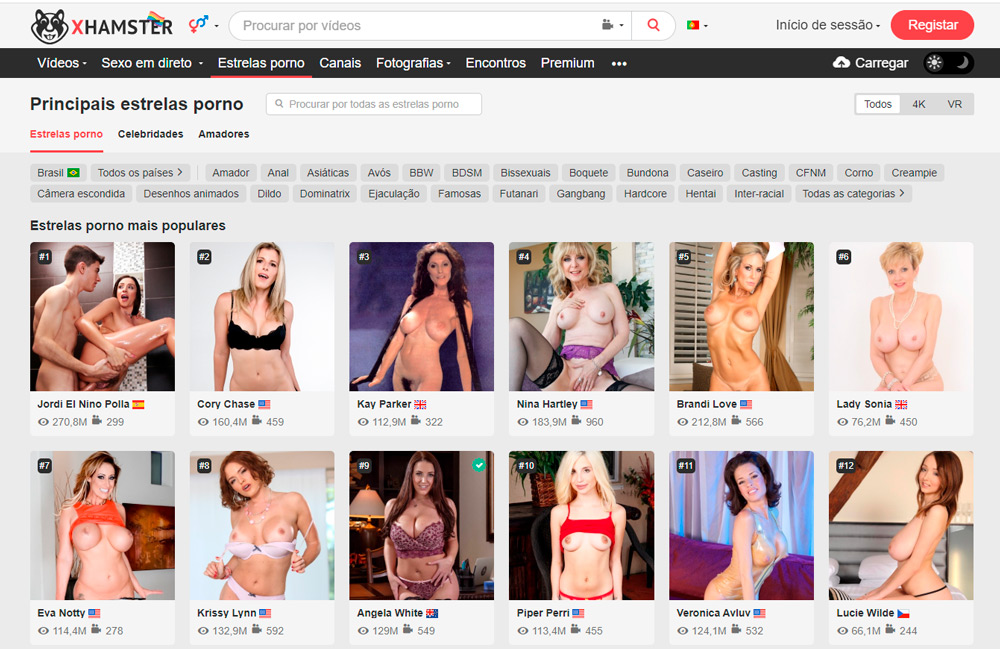Screen dimensions: 1000x649
Task: Select the Hentai category chip
Action: (700, 194)
